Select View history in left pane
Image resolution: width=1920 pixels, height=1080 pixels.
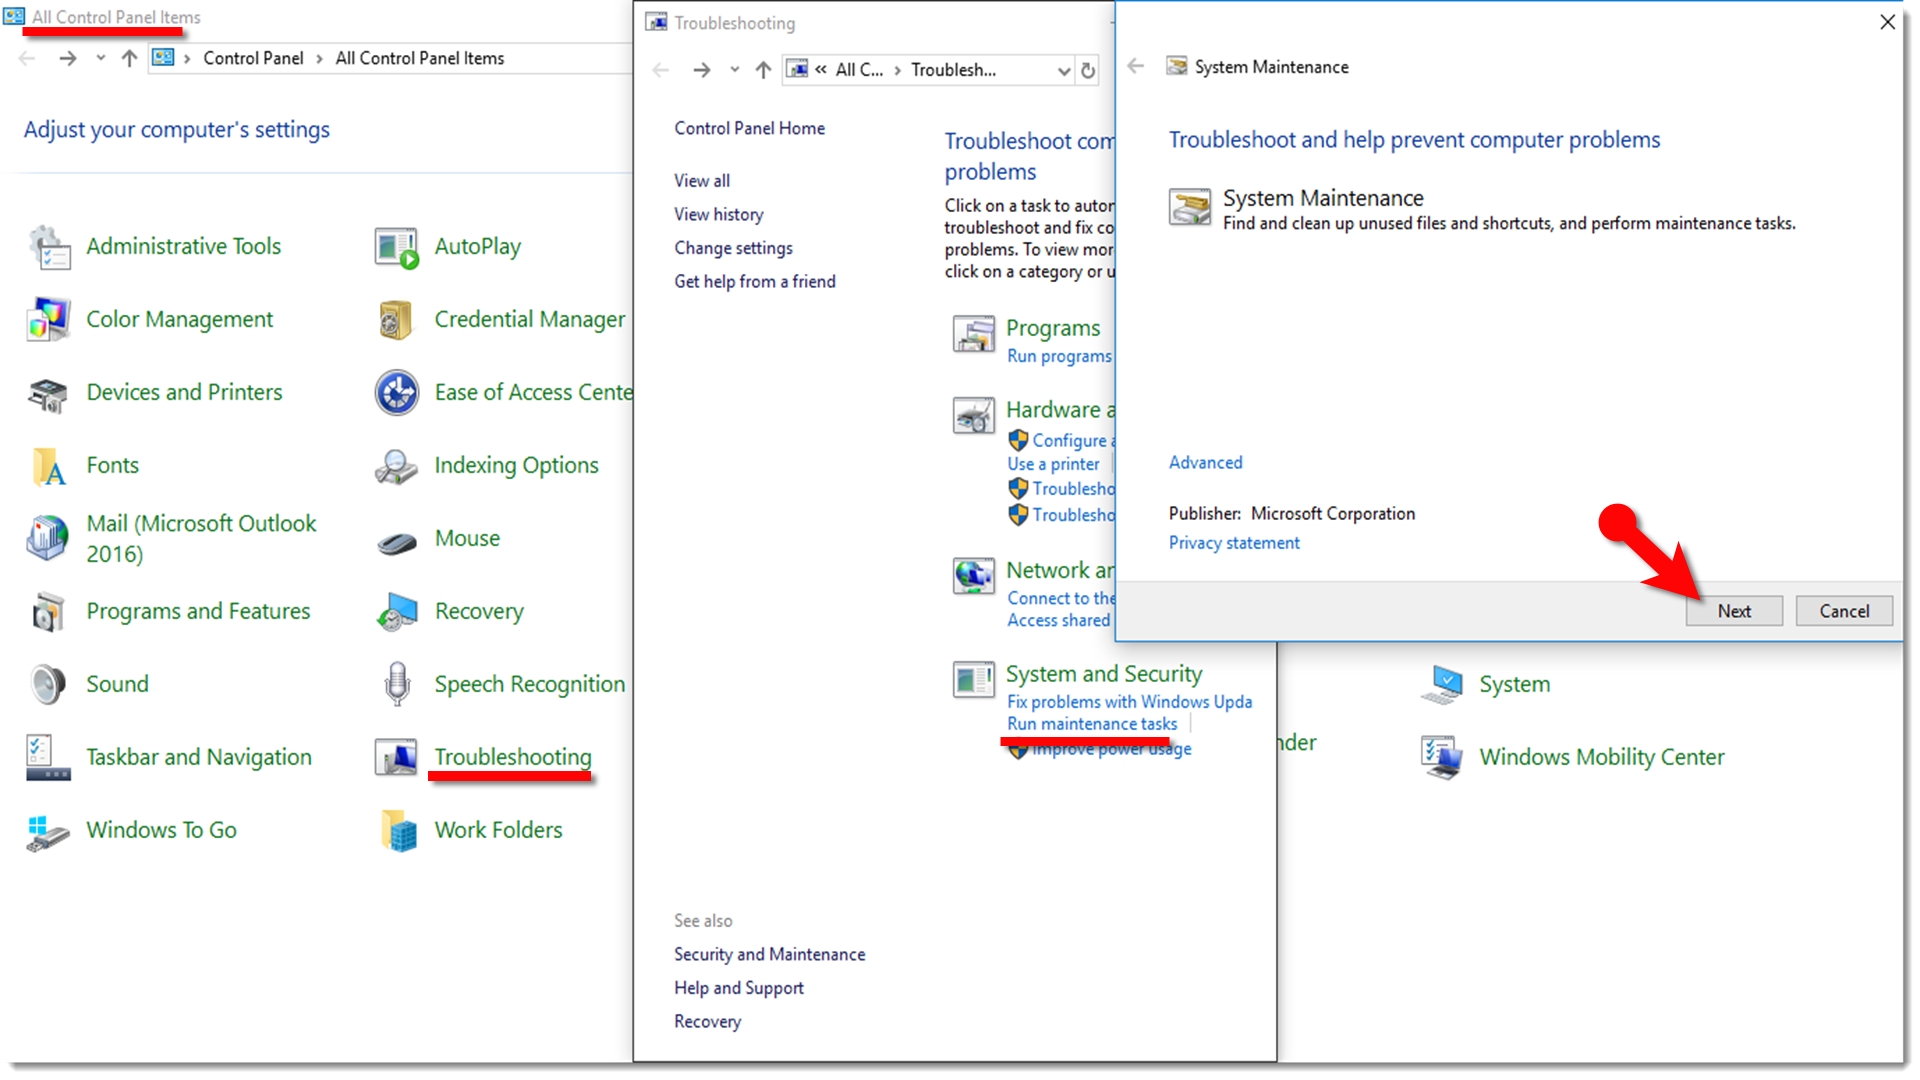click(718, 214)
